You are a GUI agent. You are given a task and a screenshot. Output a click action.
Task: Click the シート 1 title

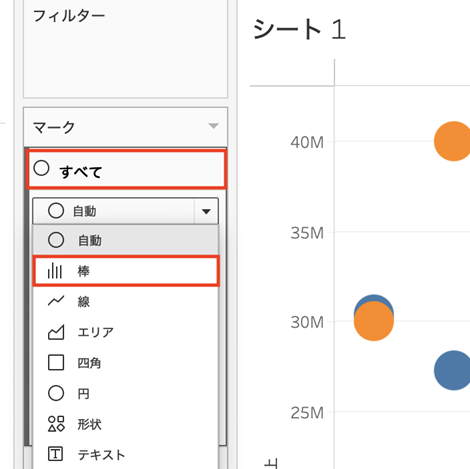point(299,29)
